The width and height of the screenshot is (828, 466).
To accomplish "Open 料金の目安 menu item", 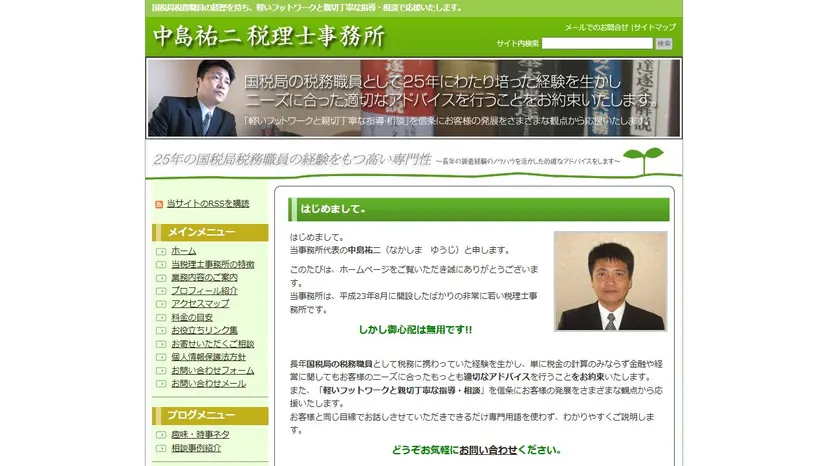I will [192, 317].
